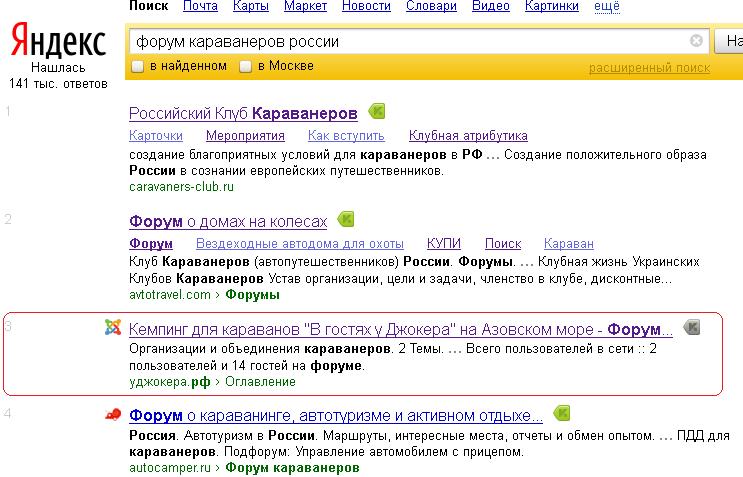Open the 'Форум о караванинге, автотуризме' result
Screen dimensions: 743x477
pos(336,415)
